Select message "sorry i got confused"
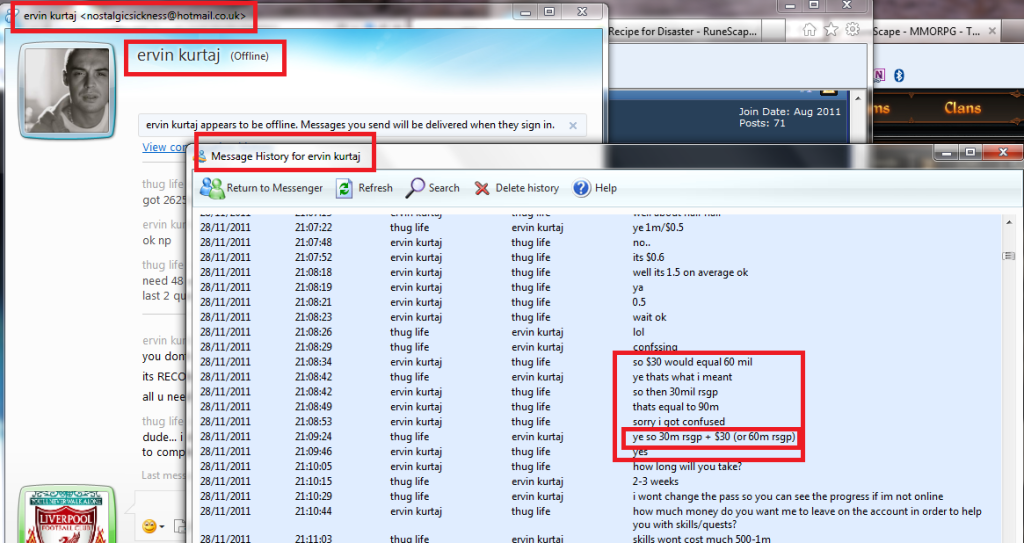The image size is (1024, 543). 679,422
